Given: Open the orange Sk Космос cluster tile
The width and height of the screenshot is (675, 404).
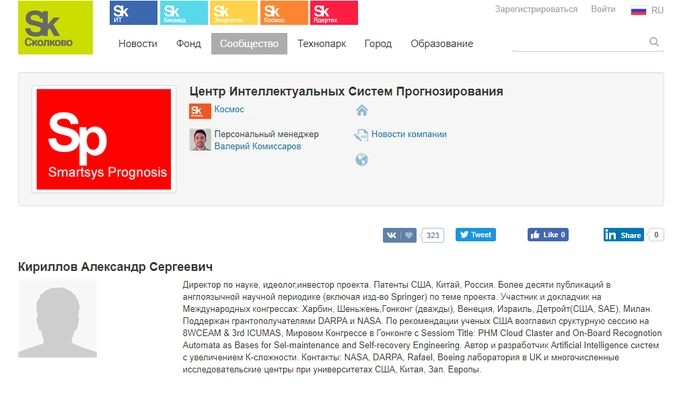Looking at the screenshot, I should pos(283,13).
